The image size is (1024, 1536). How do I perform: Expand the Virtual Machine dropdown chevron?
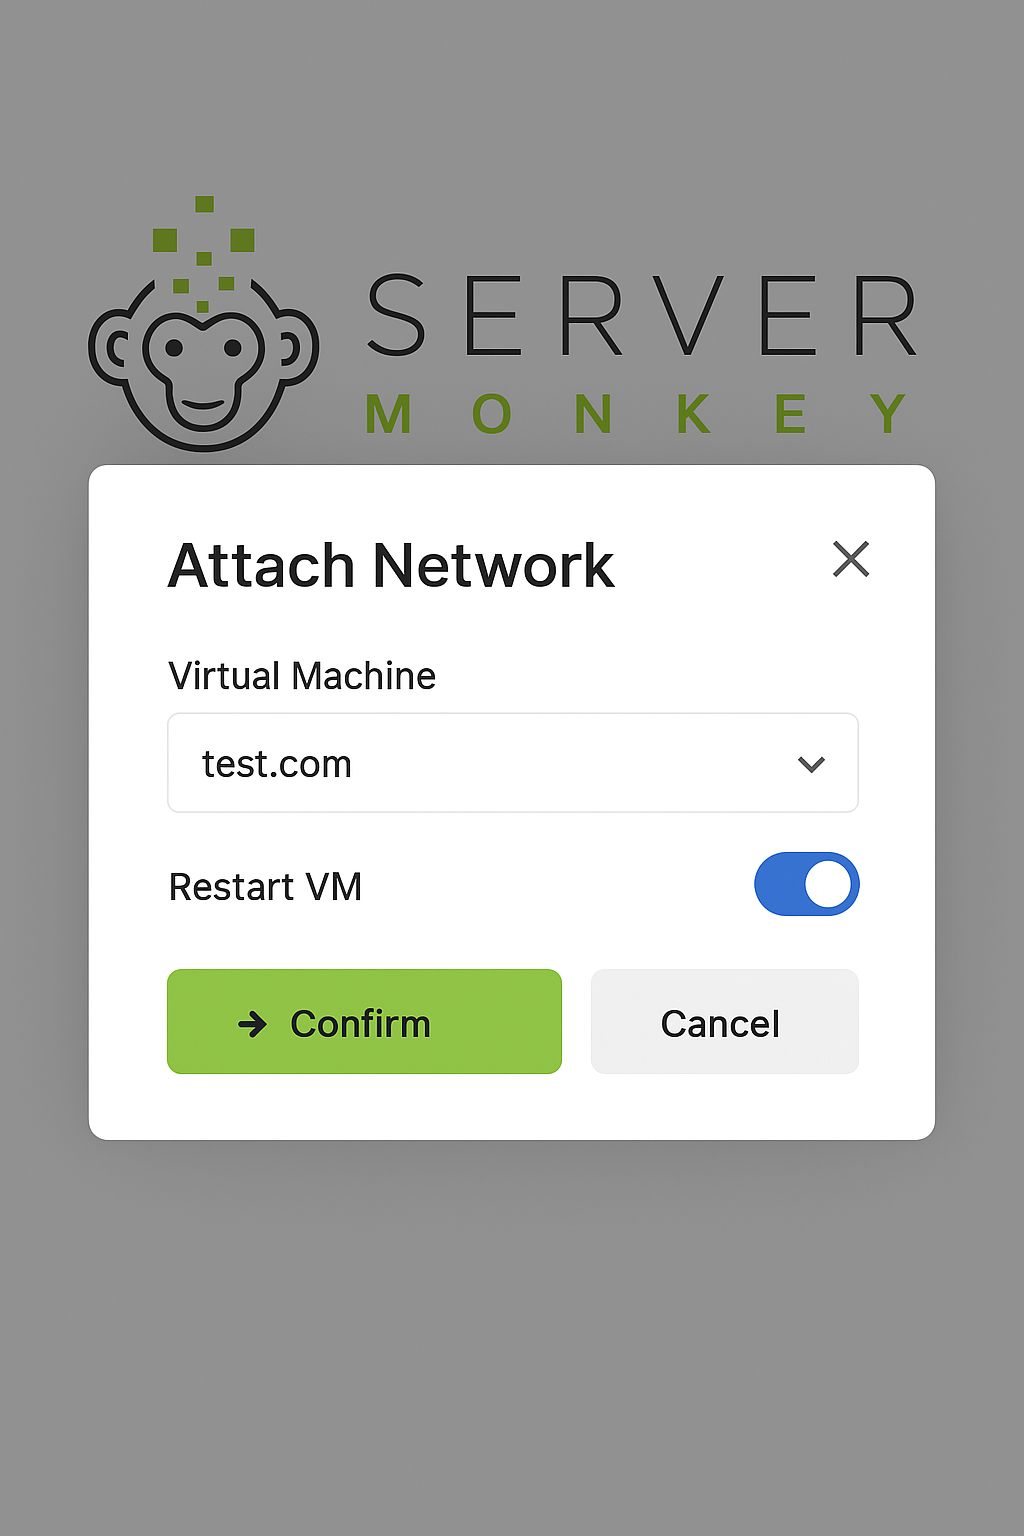coord(811,764)
